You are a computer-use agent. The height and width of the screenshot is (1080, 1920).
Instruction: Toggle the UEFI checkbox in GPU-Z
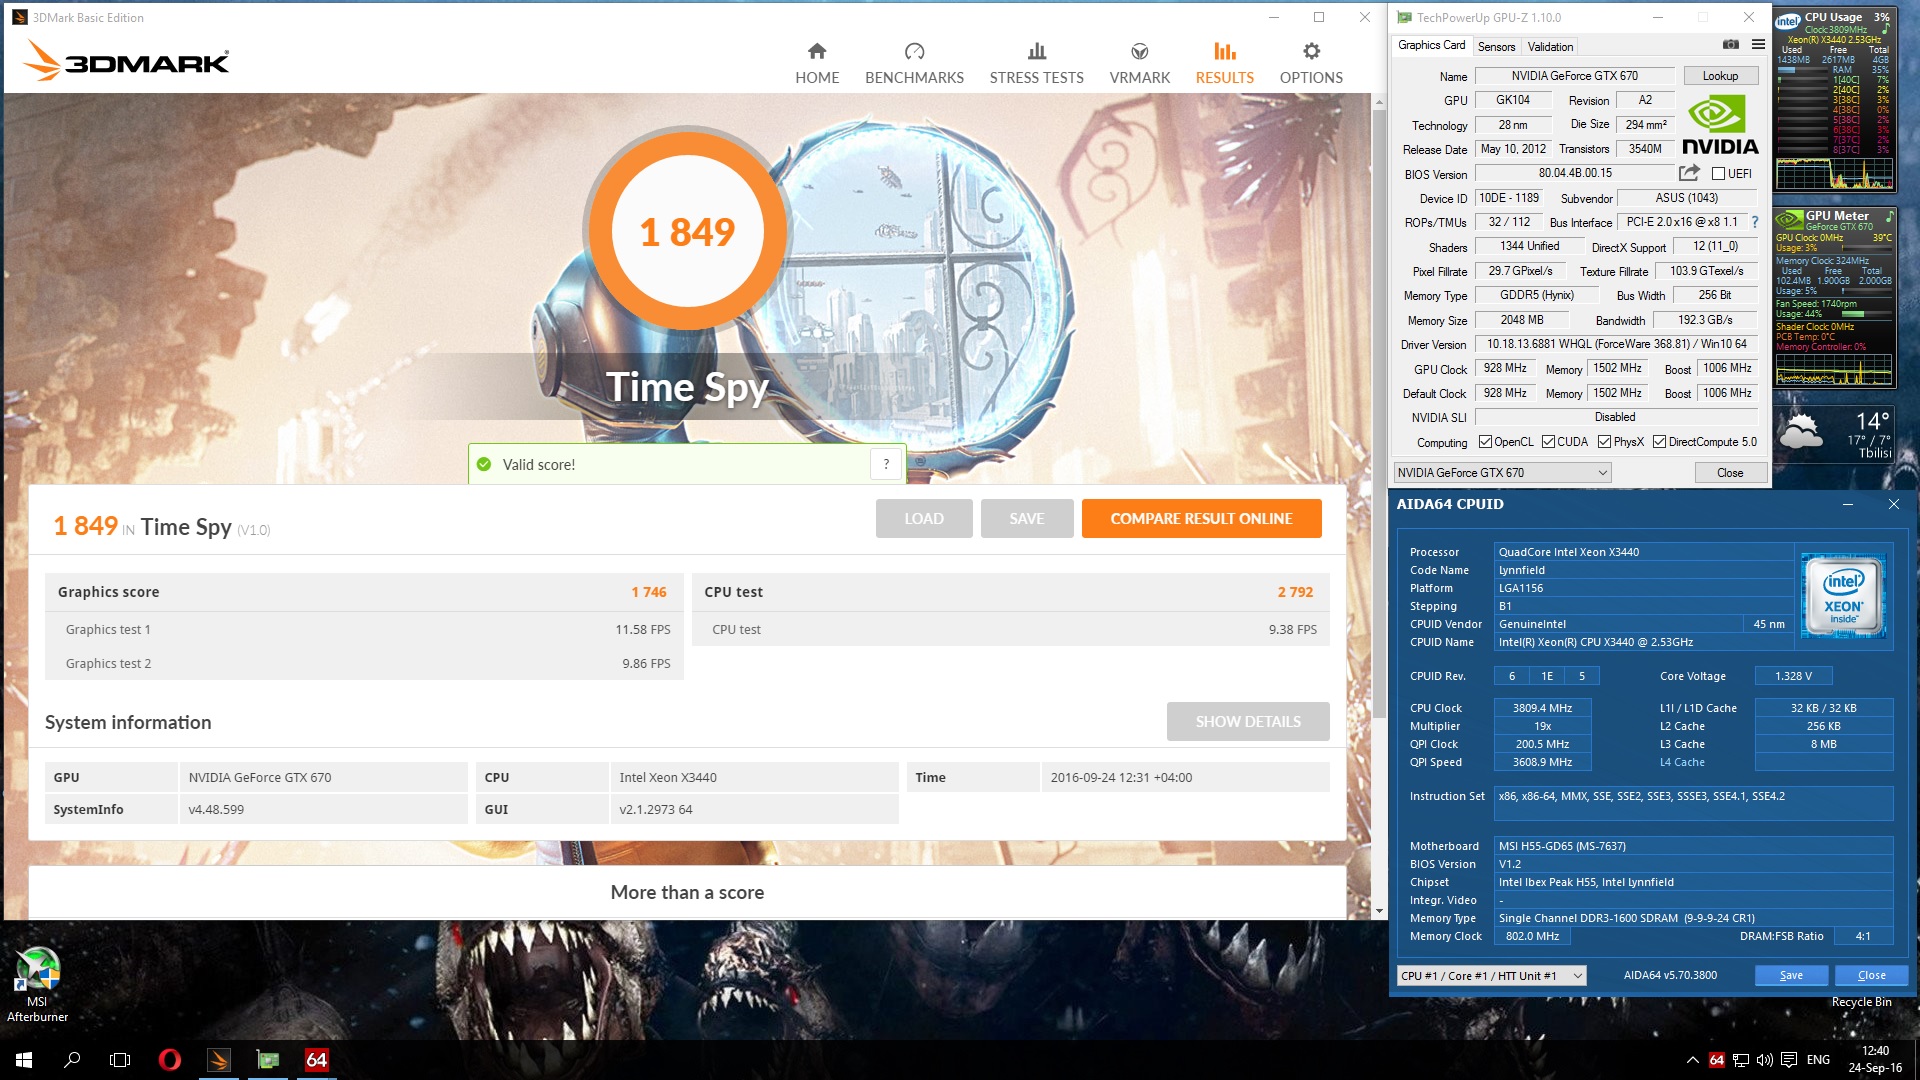[1718, 174]
